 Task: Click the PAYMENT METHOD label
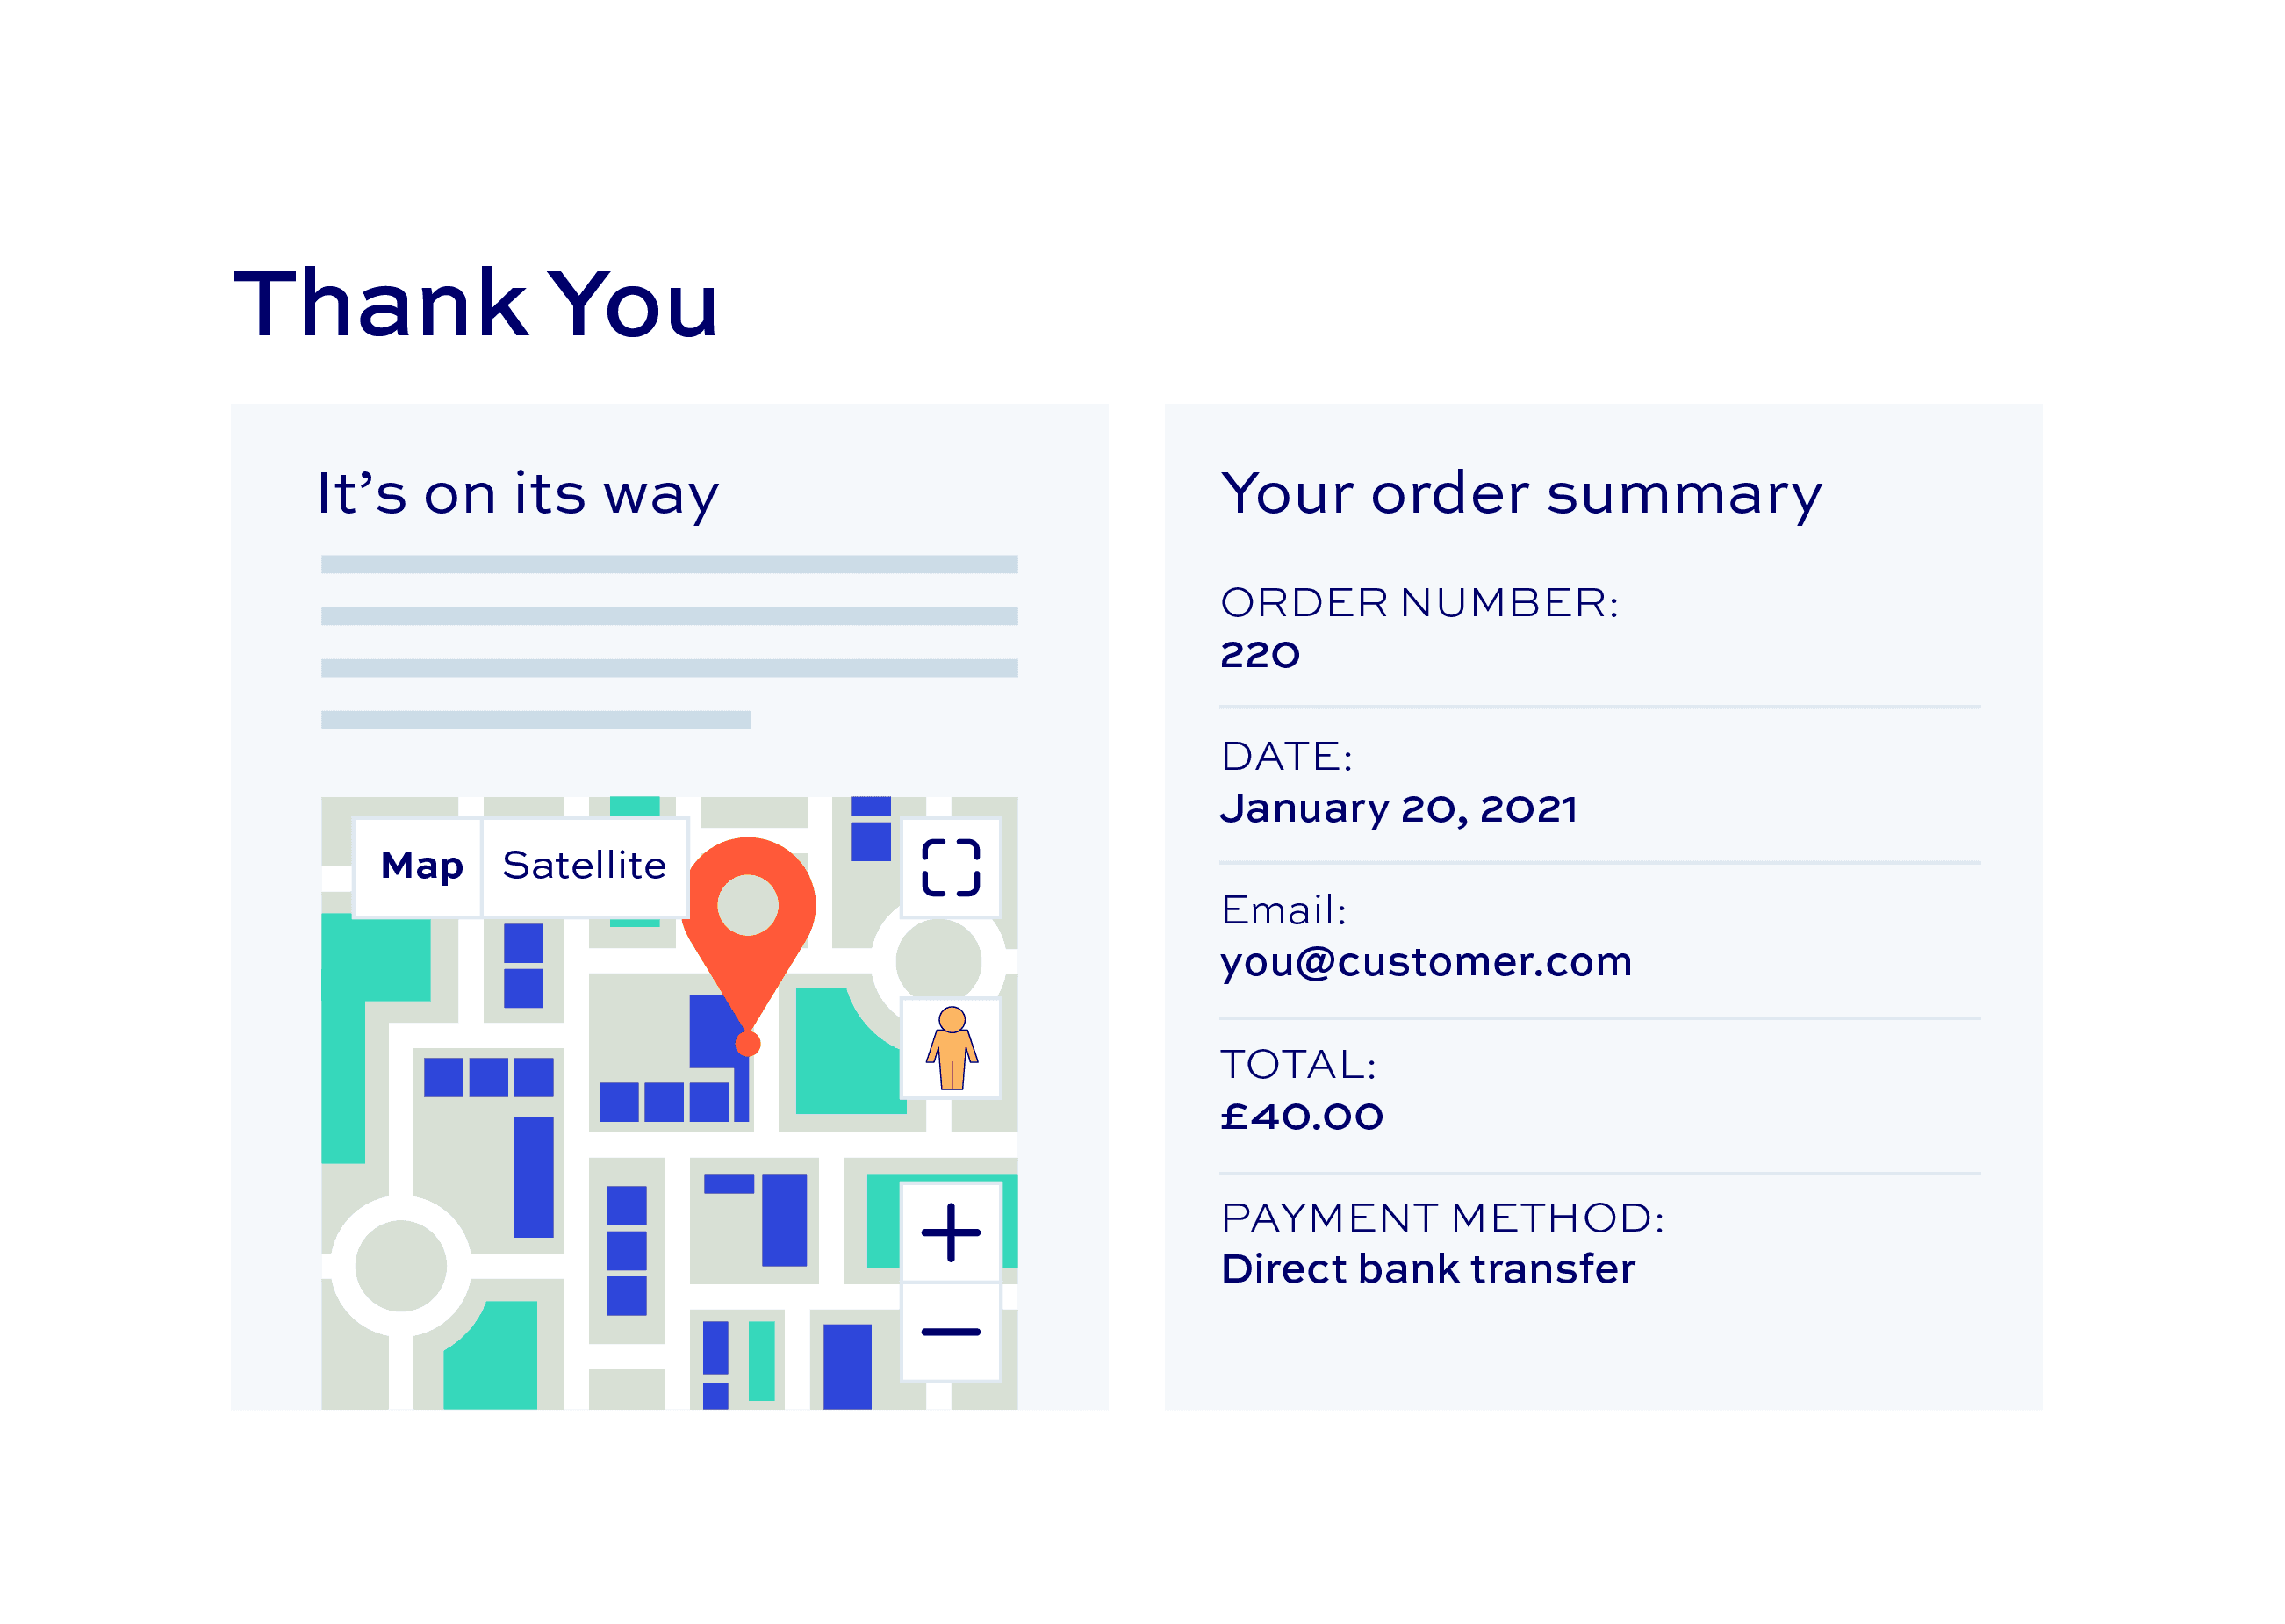click(x=1442, y=1218)
